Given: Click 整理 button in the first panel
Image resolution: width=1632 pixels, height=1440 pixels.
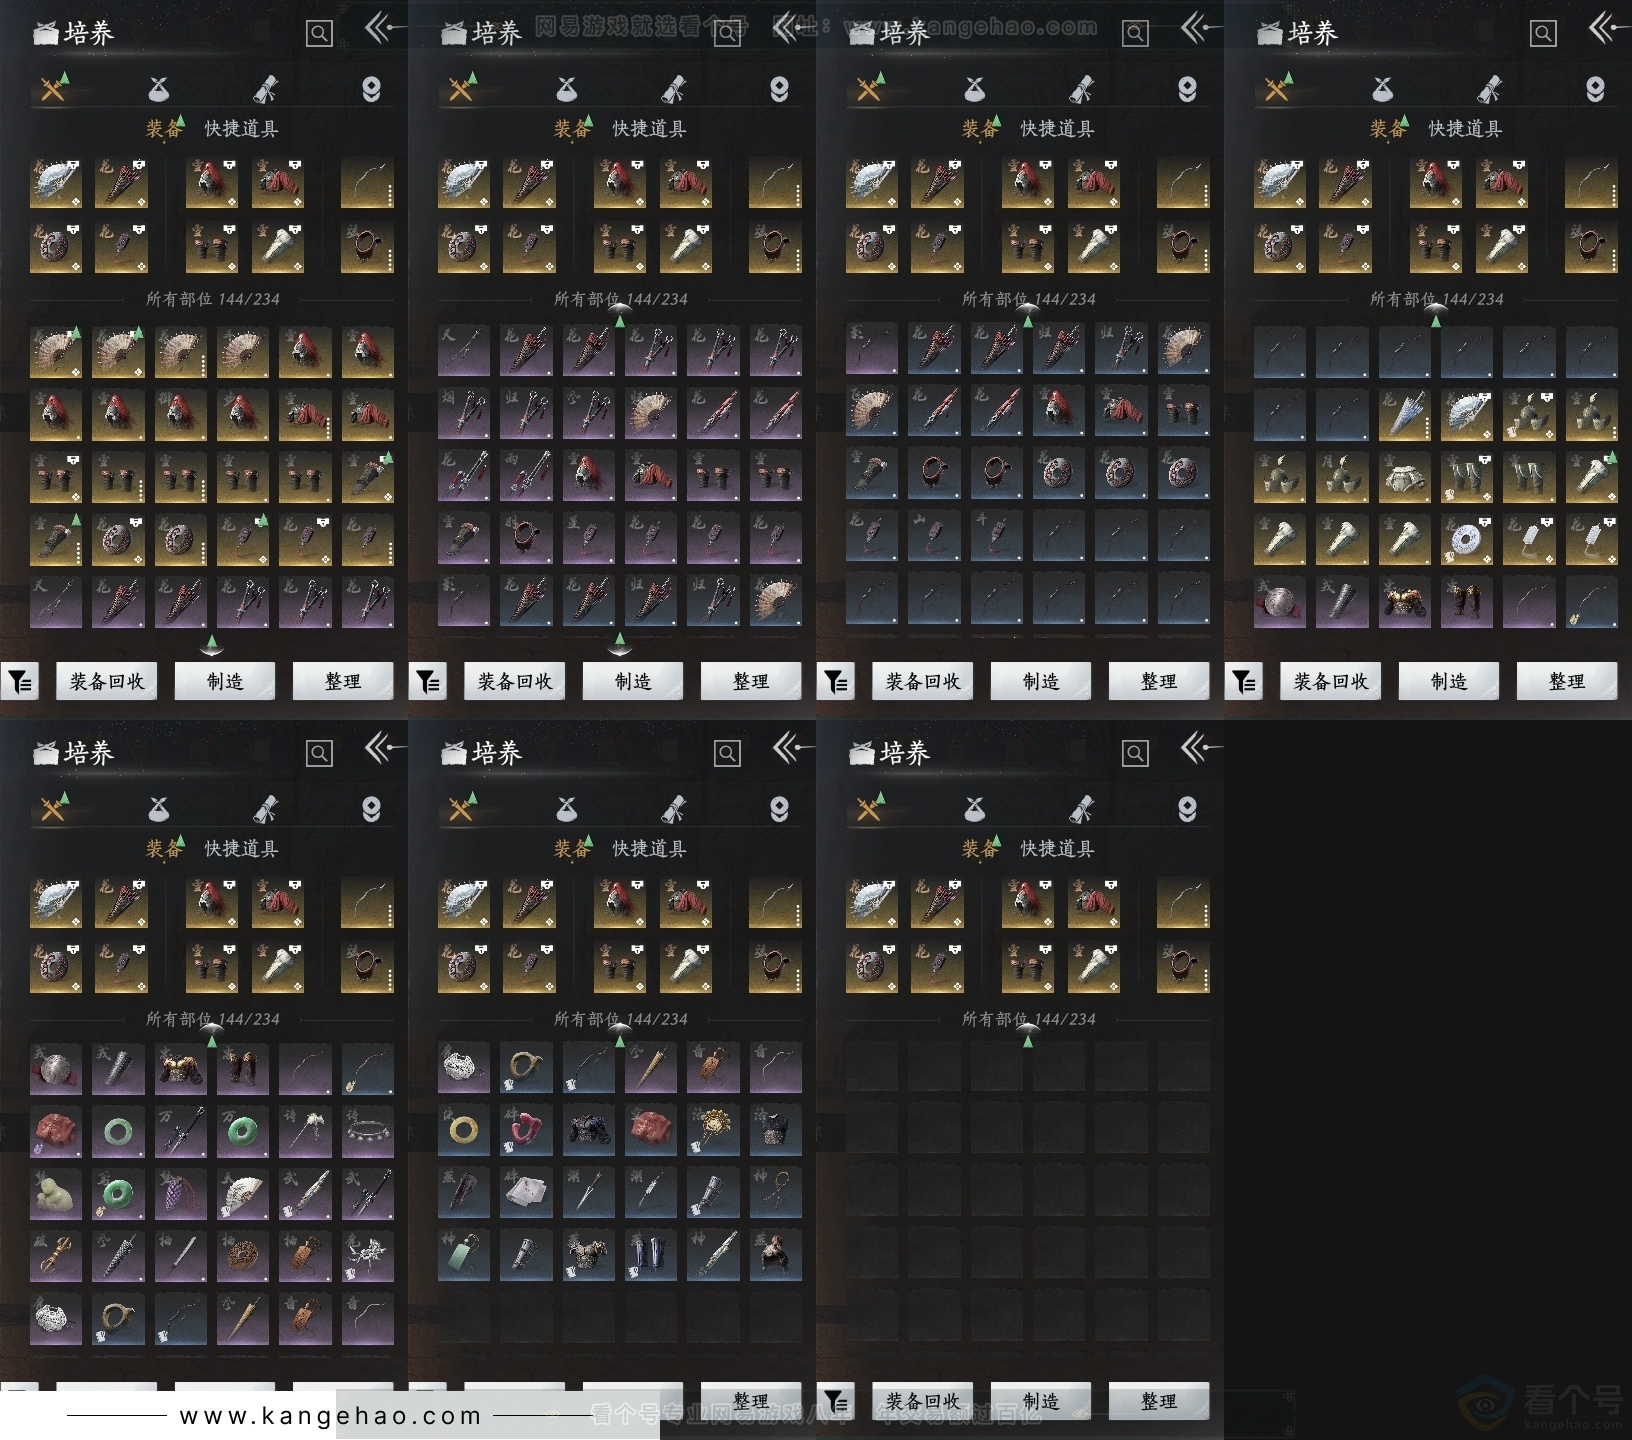Looking at the screenshot, I should pos(343,681).
